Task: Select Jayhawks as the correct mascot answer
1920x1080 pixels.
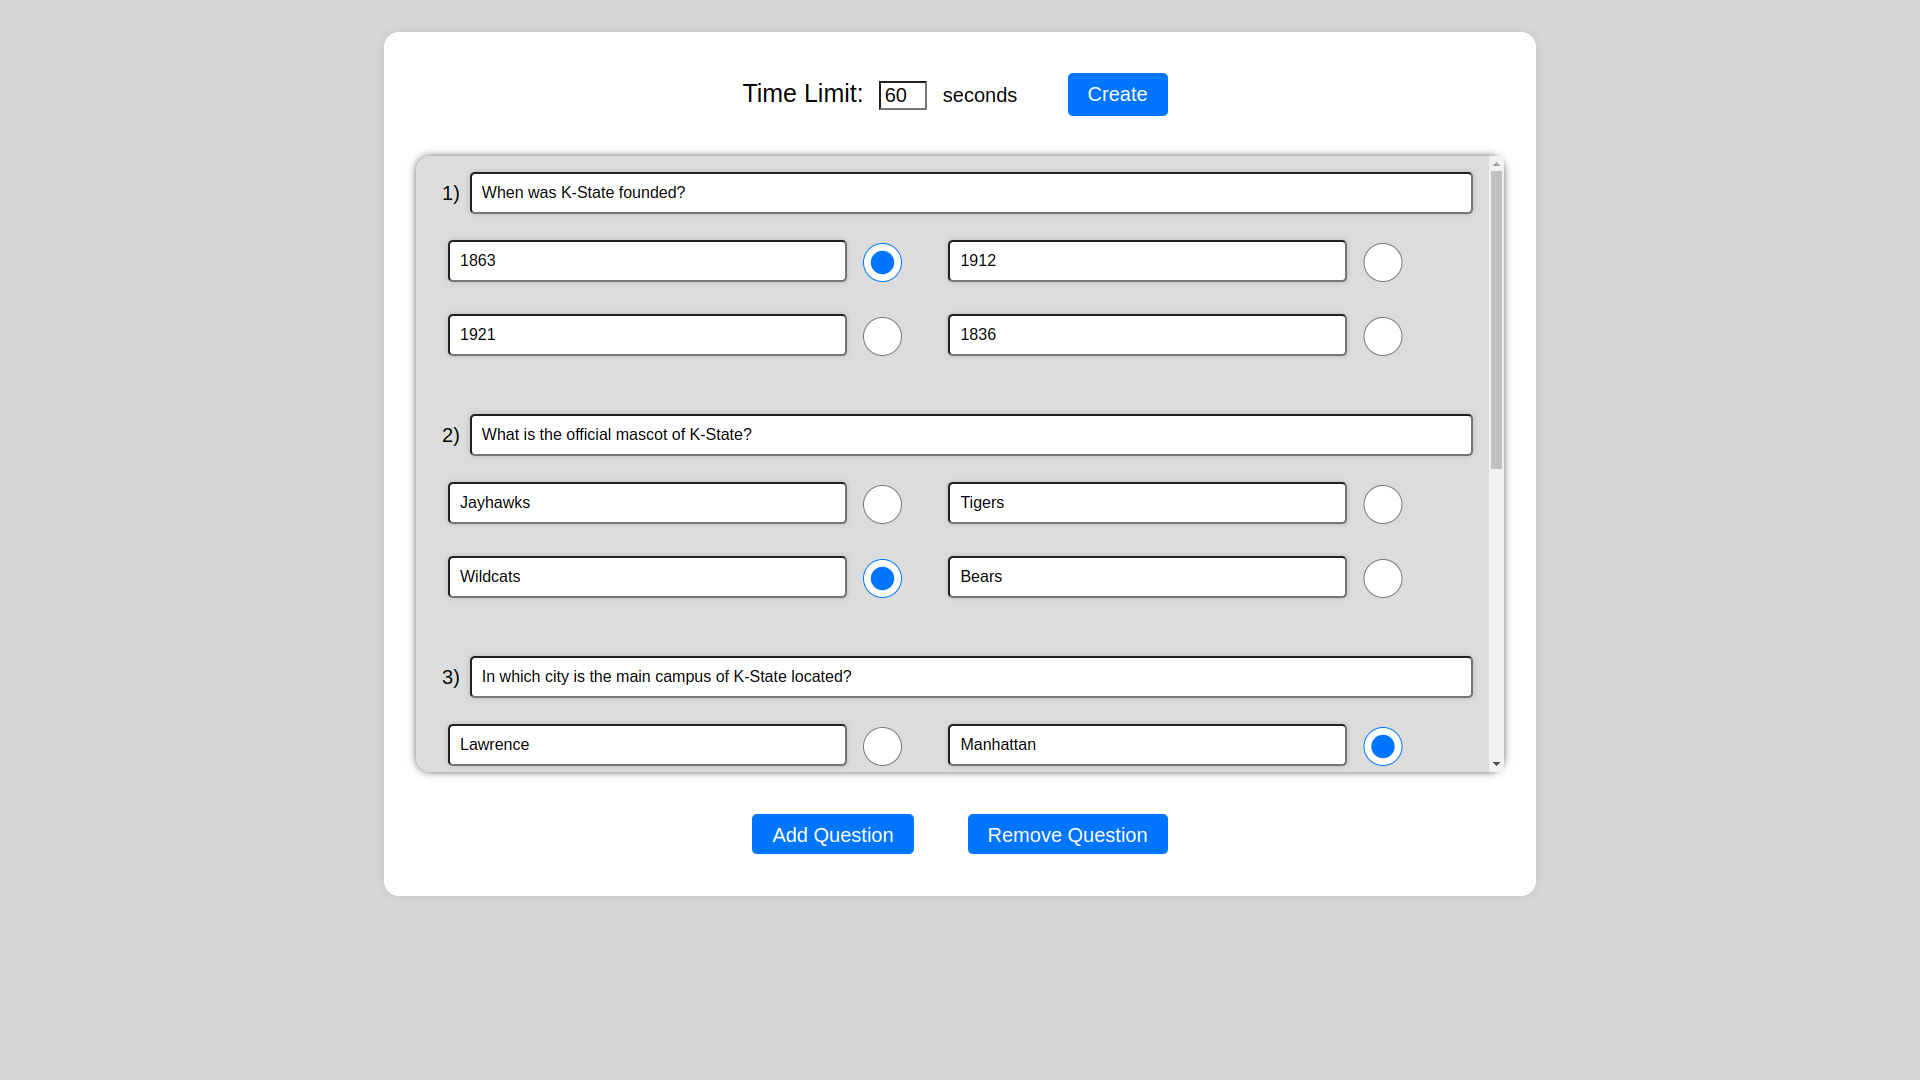Action: [x=882, y=505]
